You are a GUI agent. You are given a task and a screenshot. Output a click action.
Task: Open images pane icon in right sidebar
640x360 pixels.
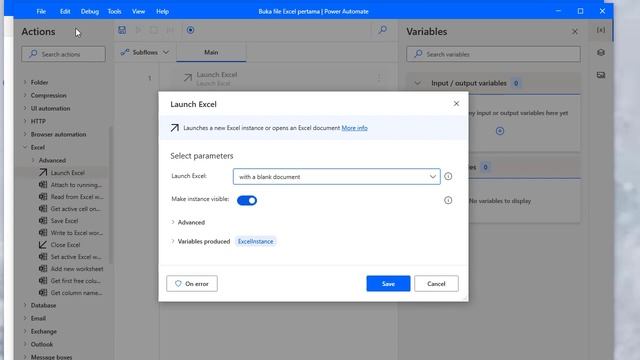[601, 75]
